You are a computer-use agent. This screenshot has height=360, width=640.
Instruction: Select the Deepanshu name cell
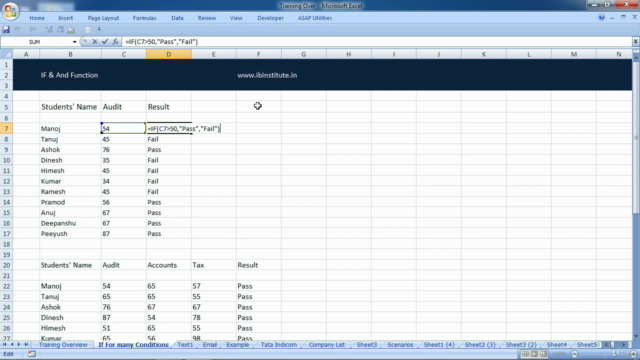click(70, 223)
